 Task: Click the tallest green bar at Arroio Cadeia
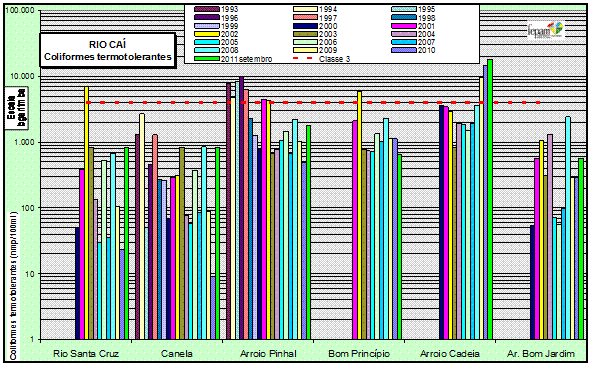click(x=490, y=199)
